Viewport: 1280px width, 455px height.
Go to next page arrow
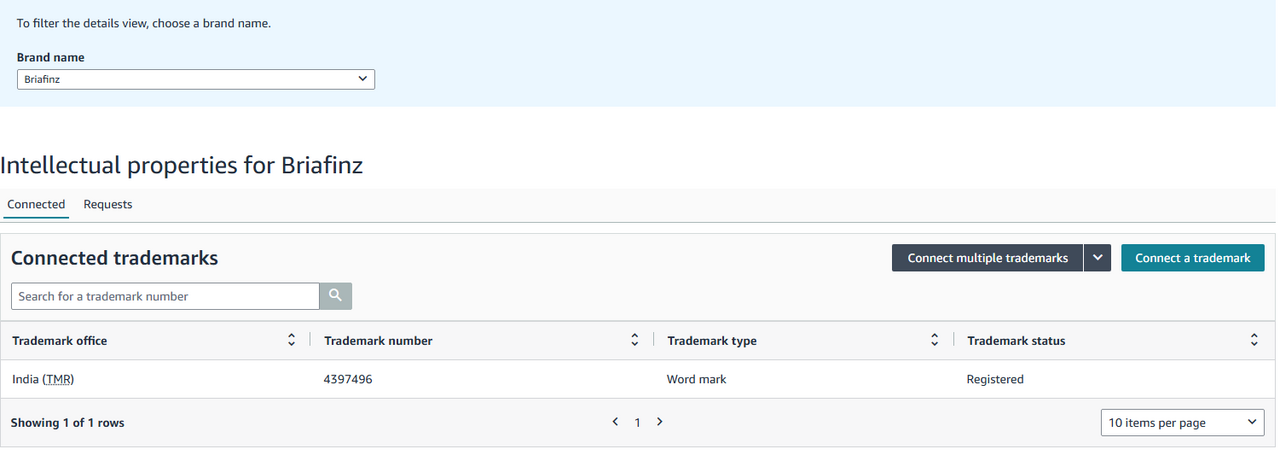coord(660,422)
